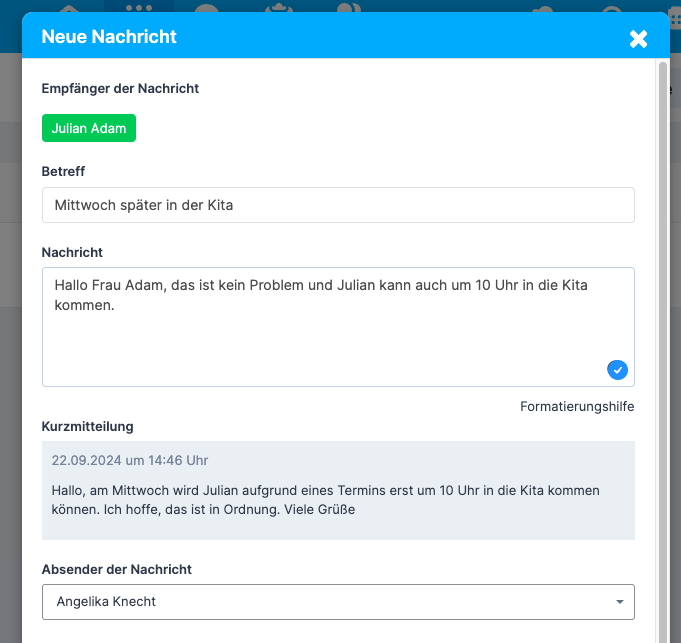Select the Julian Adam recipient tag
The image size is (681, 643).
tap(89, 128)
